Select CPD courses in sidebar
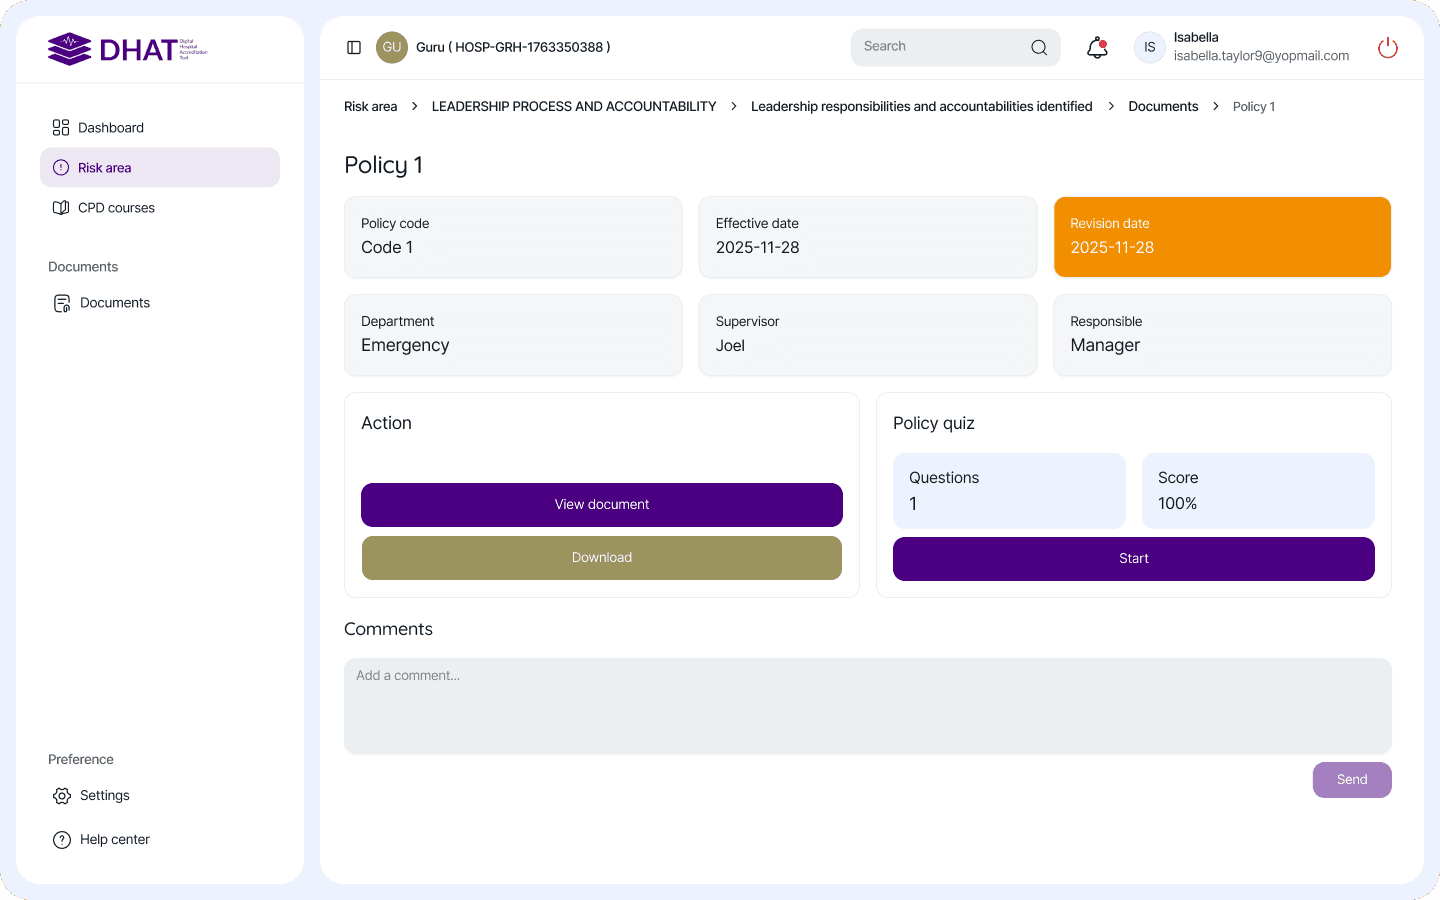This screenshot has width=1440, height=900. click(x=116, y=208)
